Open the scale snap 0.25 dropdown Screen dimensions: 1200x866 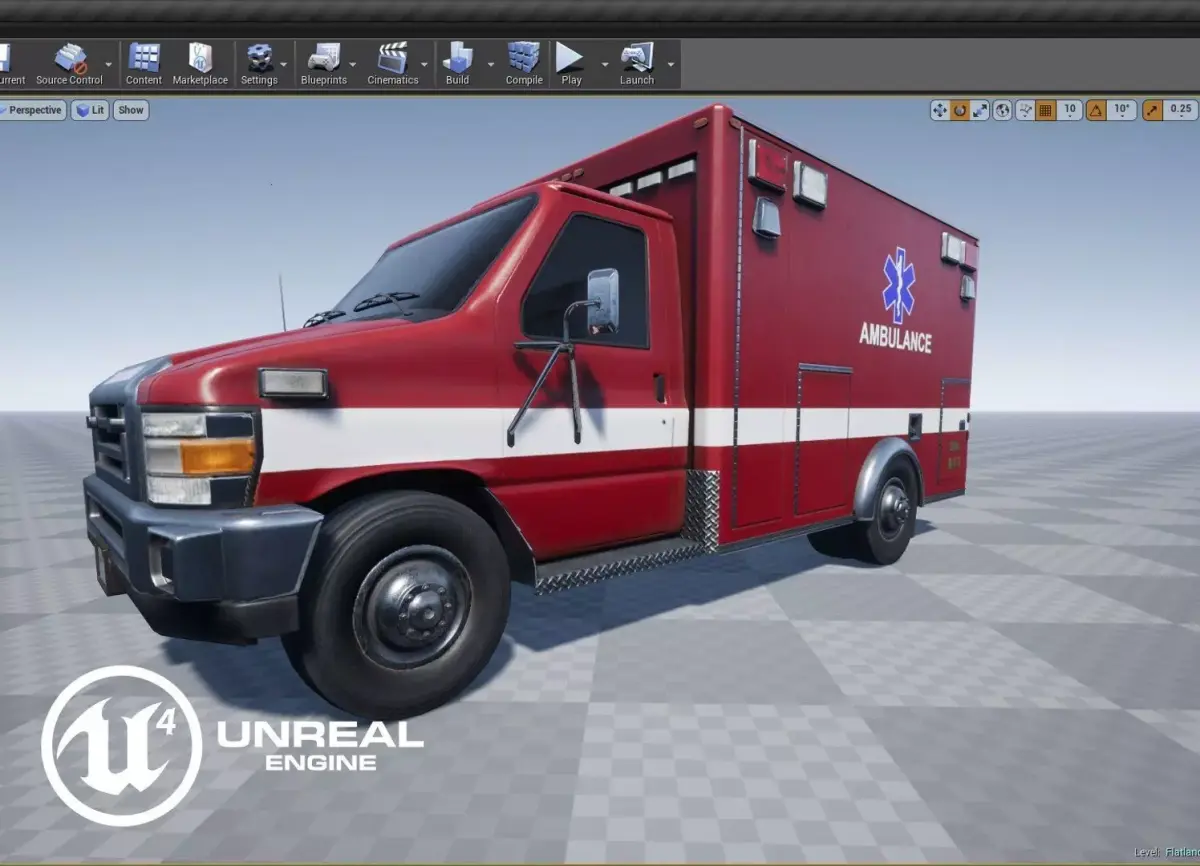click(x=1180, y=110)
